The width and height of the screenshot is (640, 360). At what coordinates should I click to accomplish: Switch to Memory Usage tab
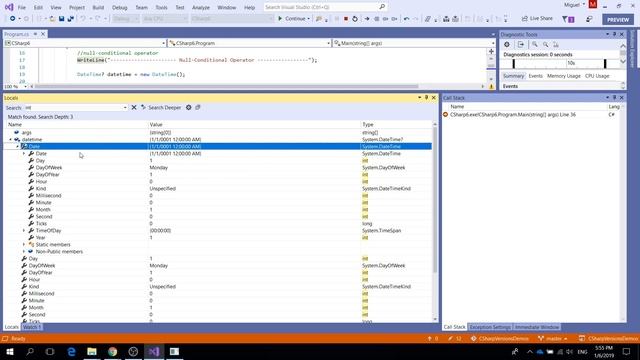564,76
